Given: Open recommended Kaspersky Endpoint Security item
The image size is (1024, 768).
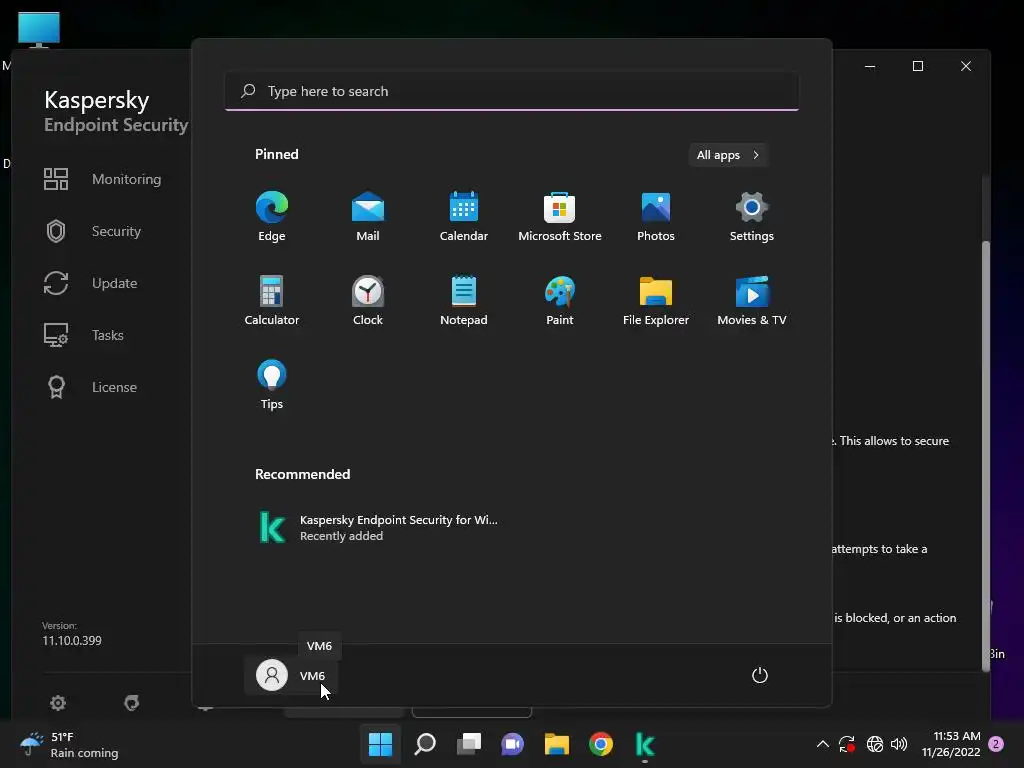Looking at the screenshot, I should (x=379, y=527).
